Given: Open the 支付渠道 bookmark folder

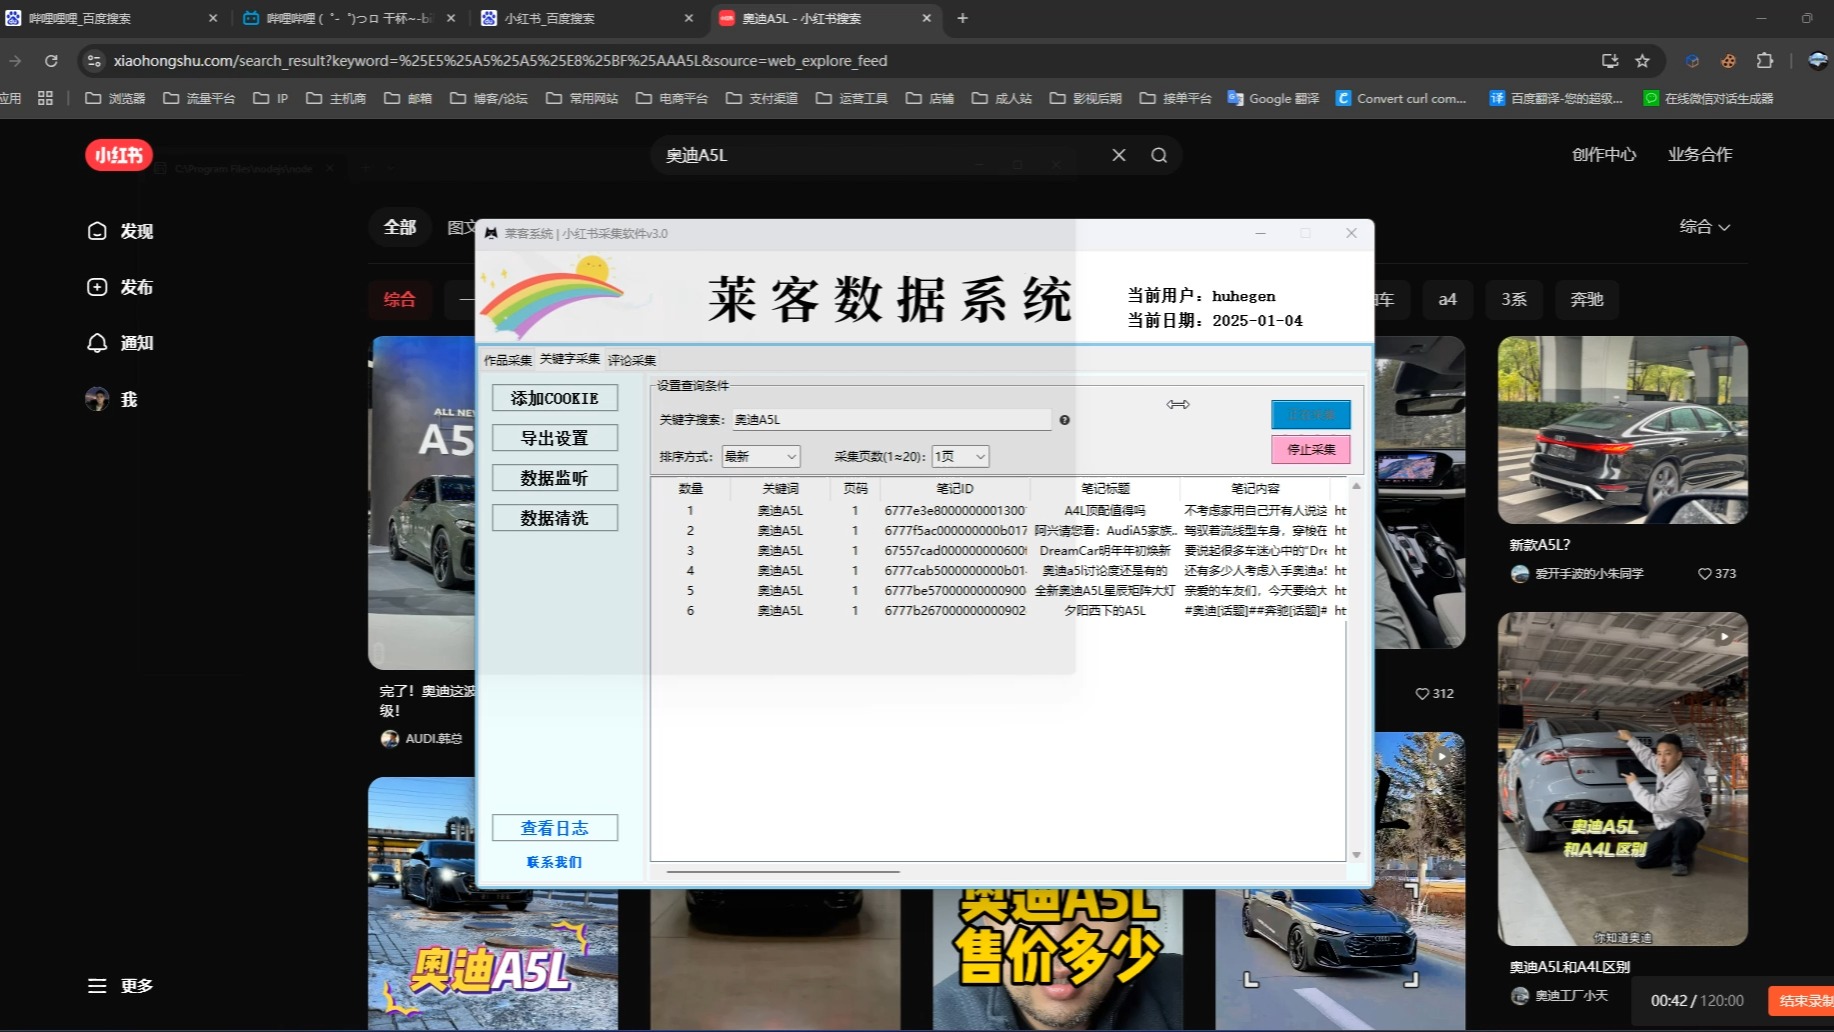Looking at the screenshot, I should [762, 98].
